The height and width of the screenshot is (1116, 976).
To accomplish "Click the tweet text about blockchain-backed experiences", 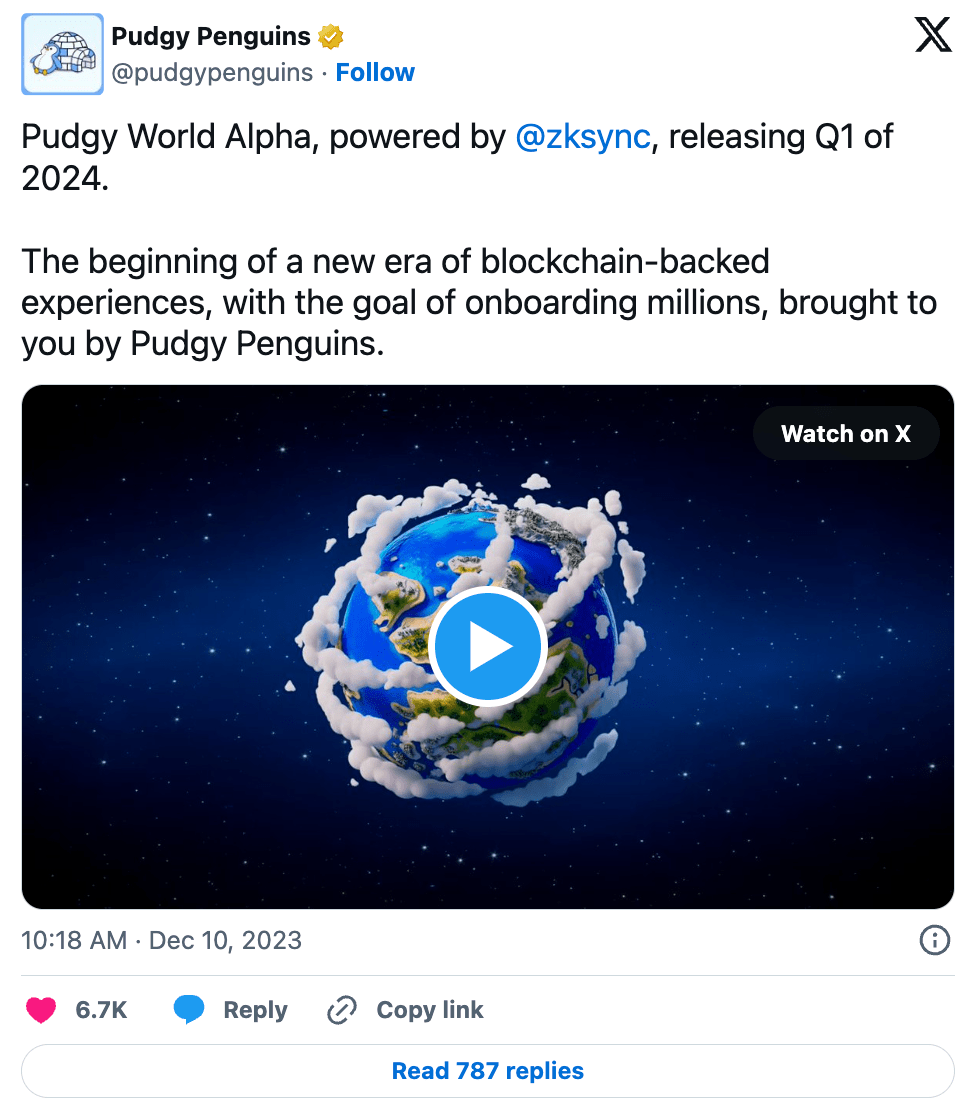I will (x=478, y=303).
